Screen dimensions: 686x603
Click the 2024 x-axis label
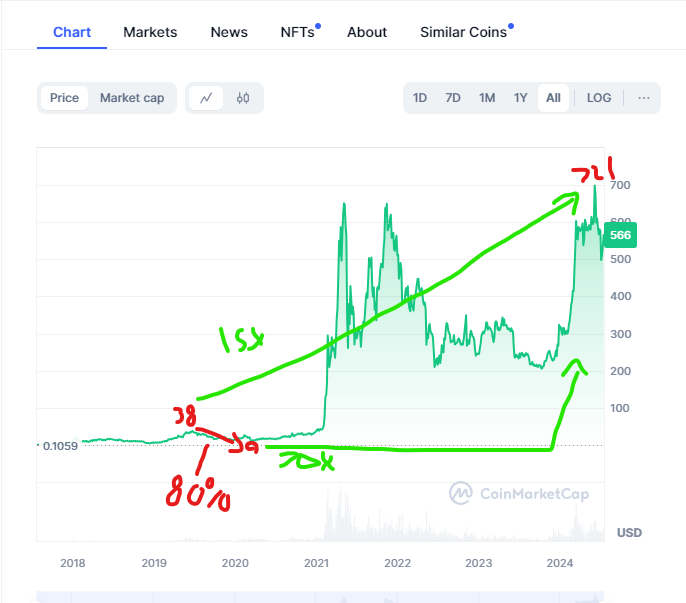560,563
